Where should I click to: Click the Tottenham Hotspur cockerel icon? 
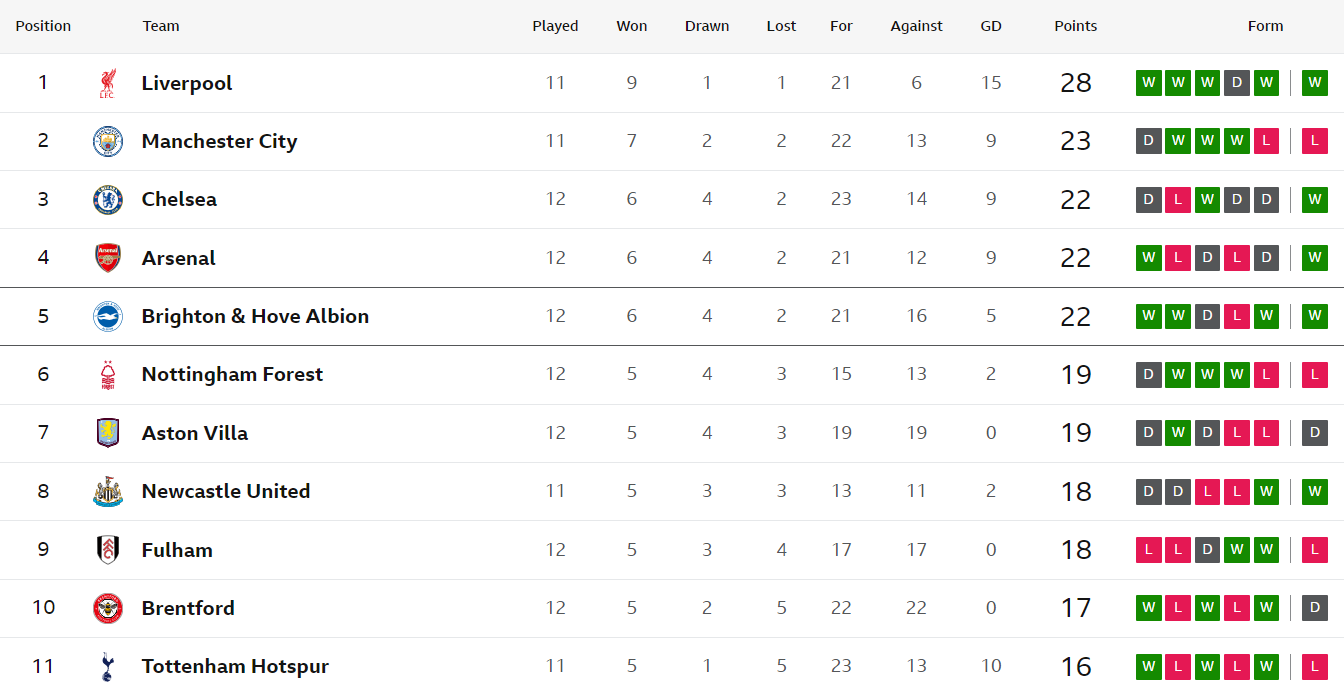(x=107, y=666)
